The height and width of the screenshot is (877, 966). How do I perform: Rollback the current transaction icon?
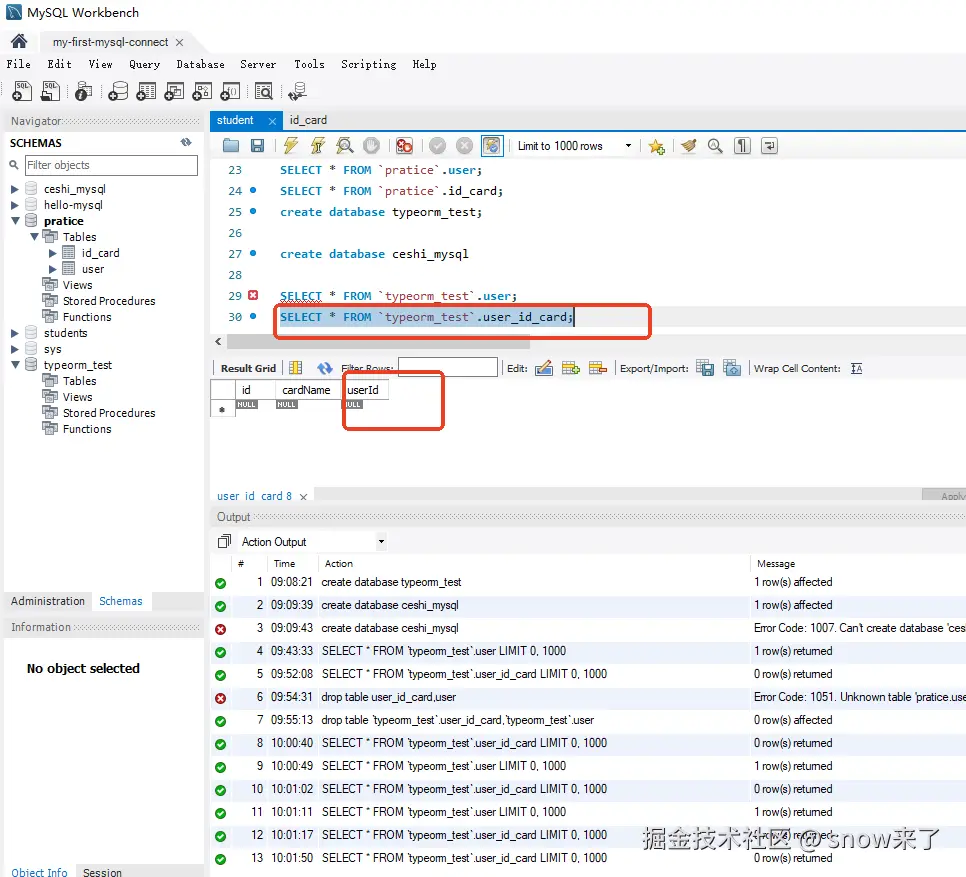coord(465,146)
